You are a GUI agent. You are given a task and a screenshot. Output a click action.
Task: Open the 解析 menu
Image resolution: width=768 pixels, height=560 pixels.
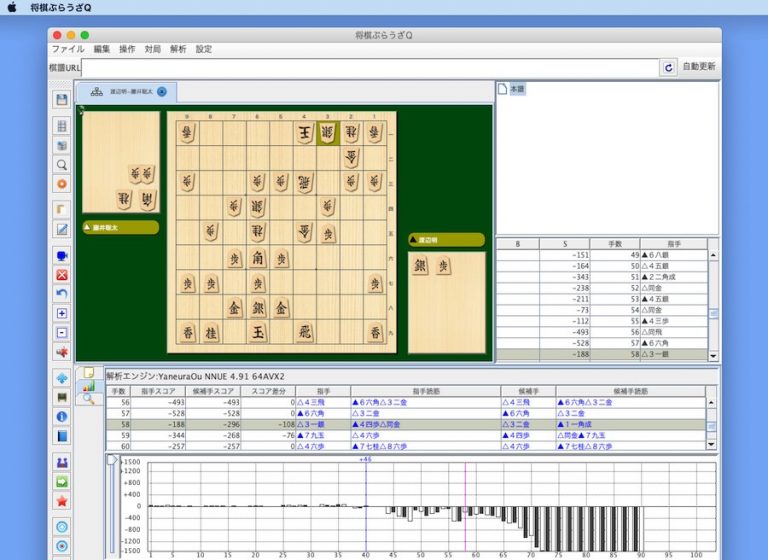(x=179, y=48)
